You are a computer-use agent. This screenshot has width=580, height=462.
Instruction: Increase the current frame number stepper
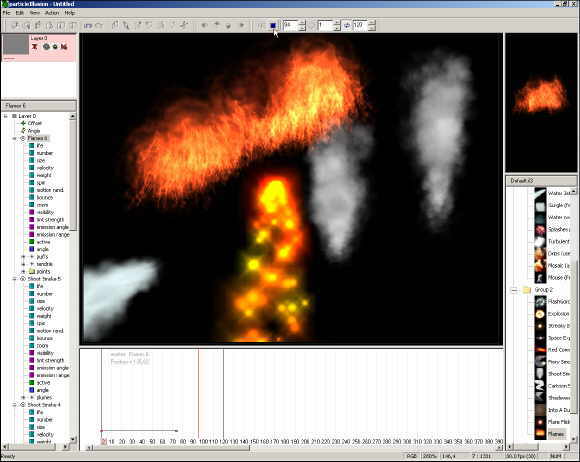(303, 23)
